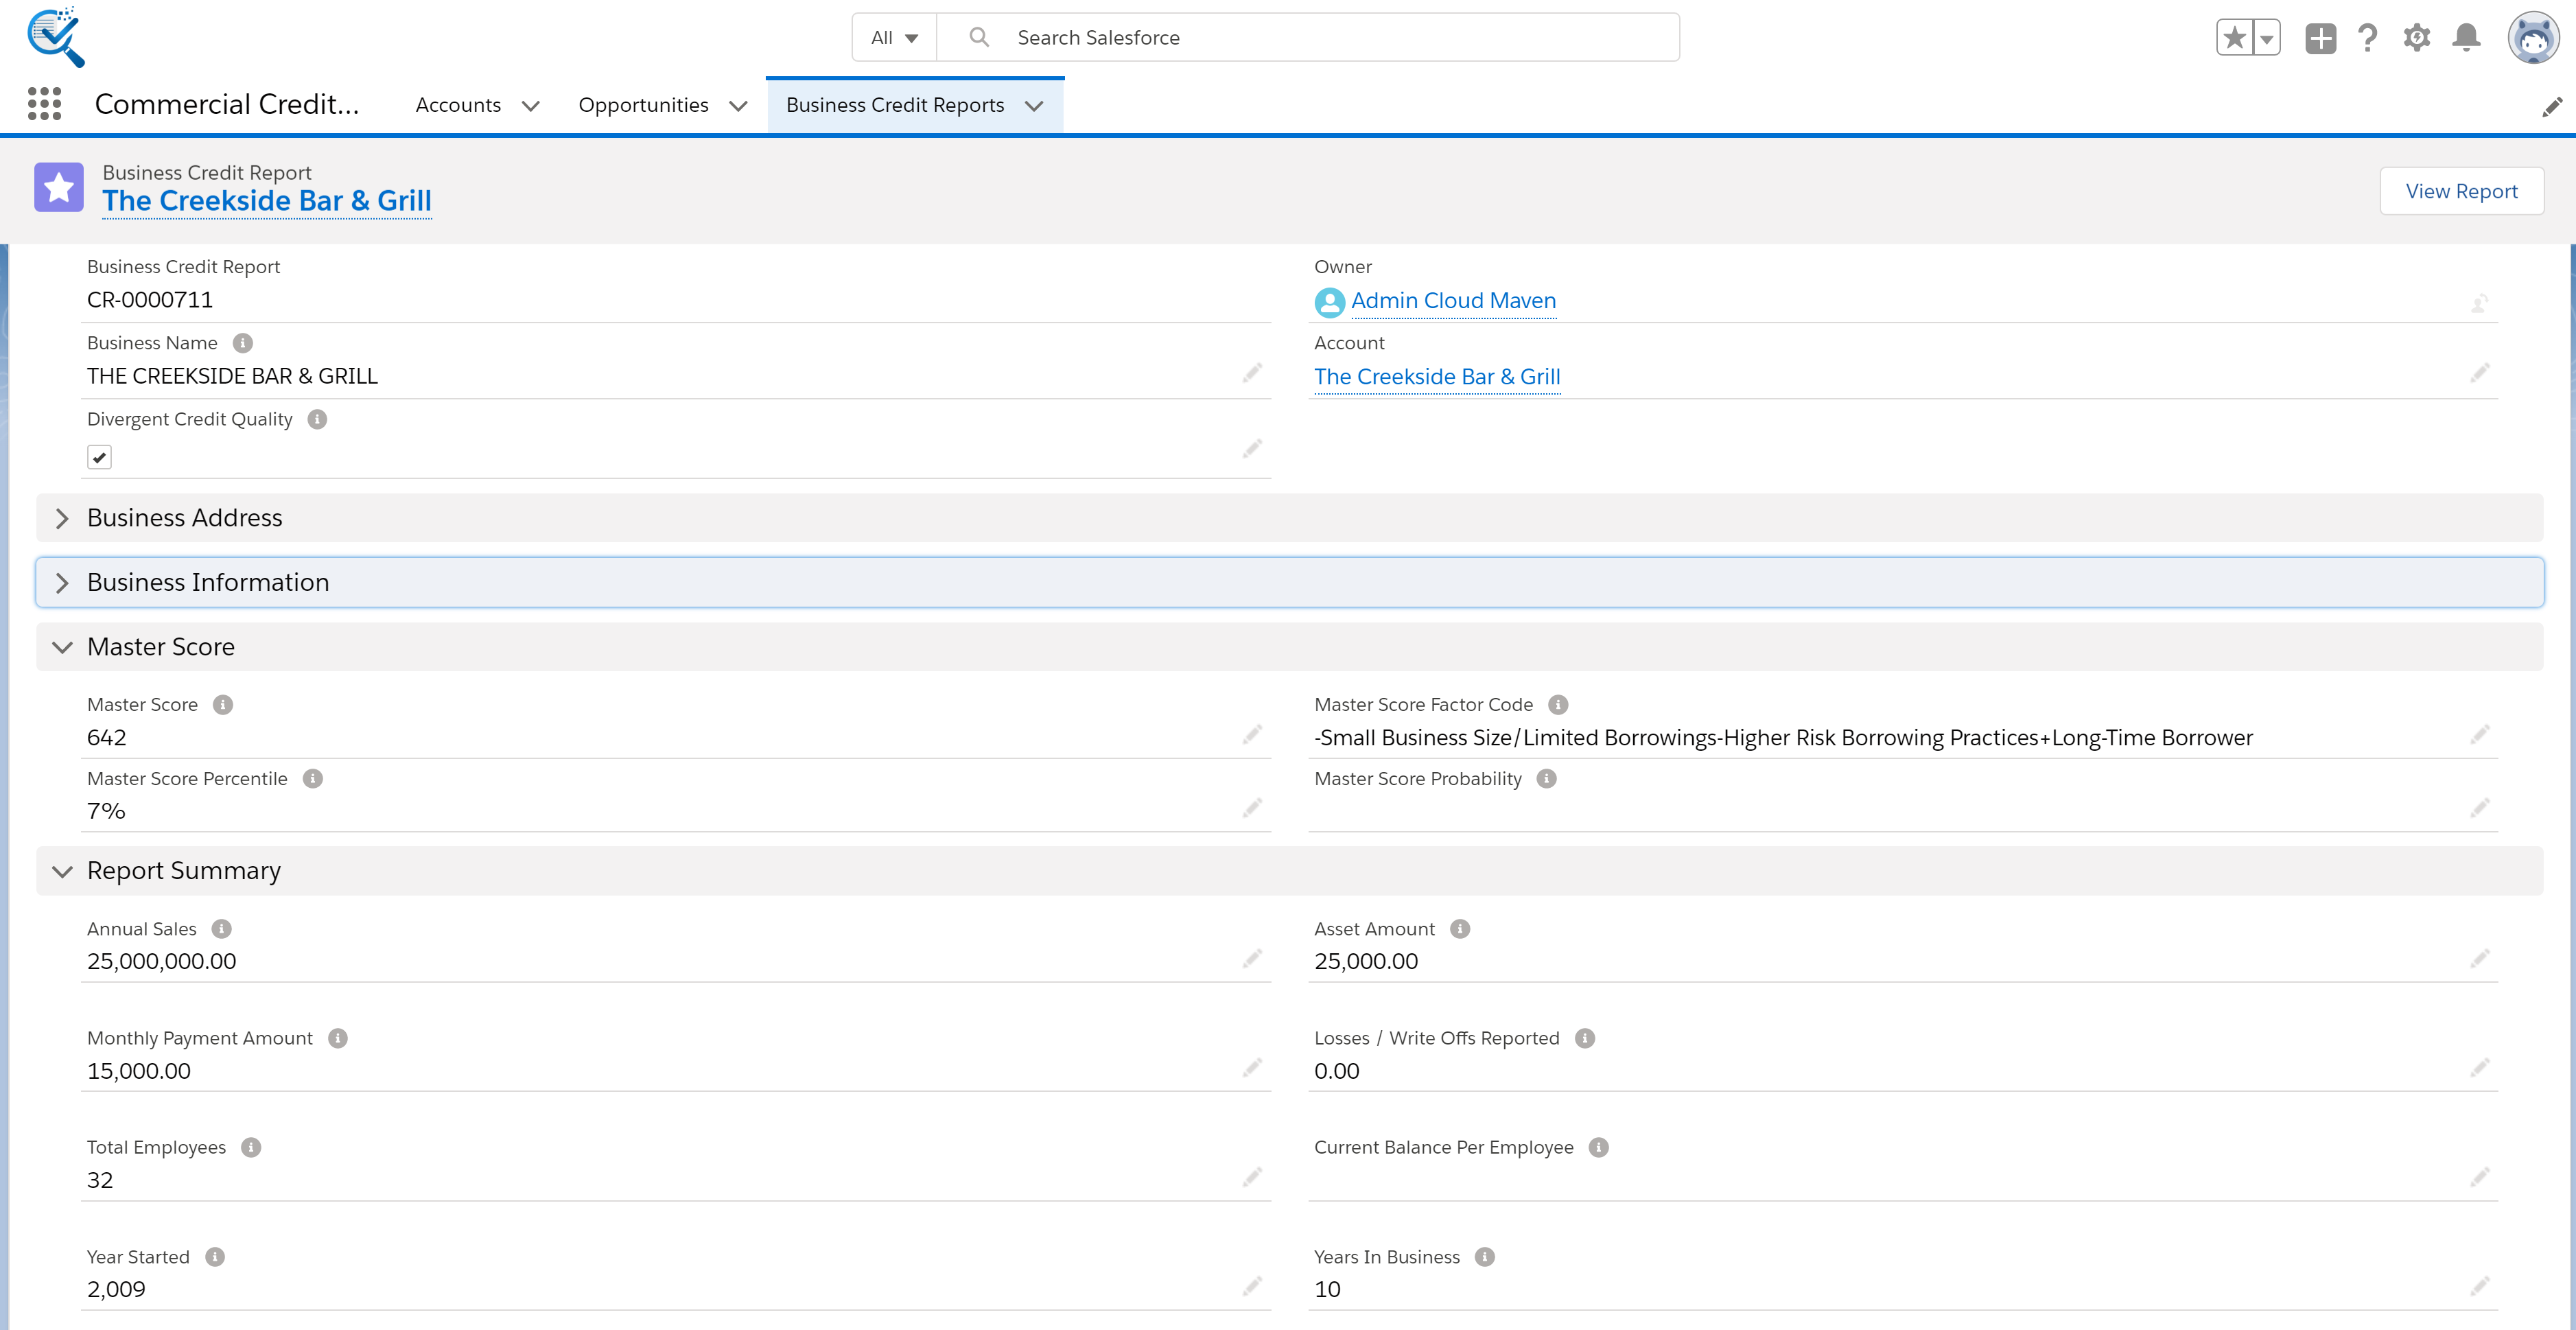Open the Help question mark icon
Screen dimensions: 2576x1330
[x=2367, y=38]
